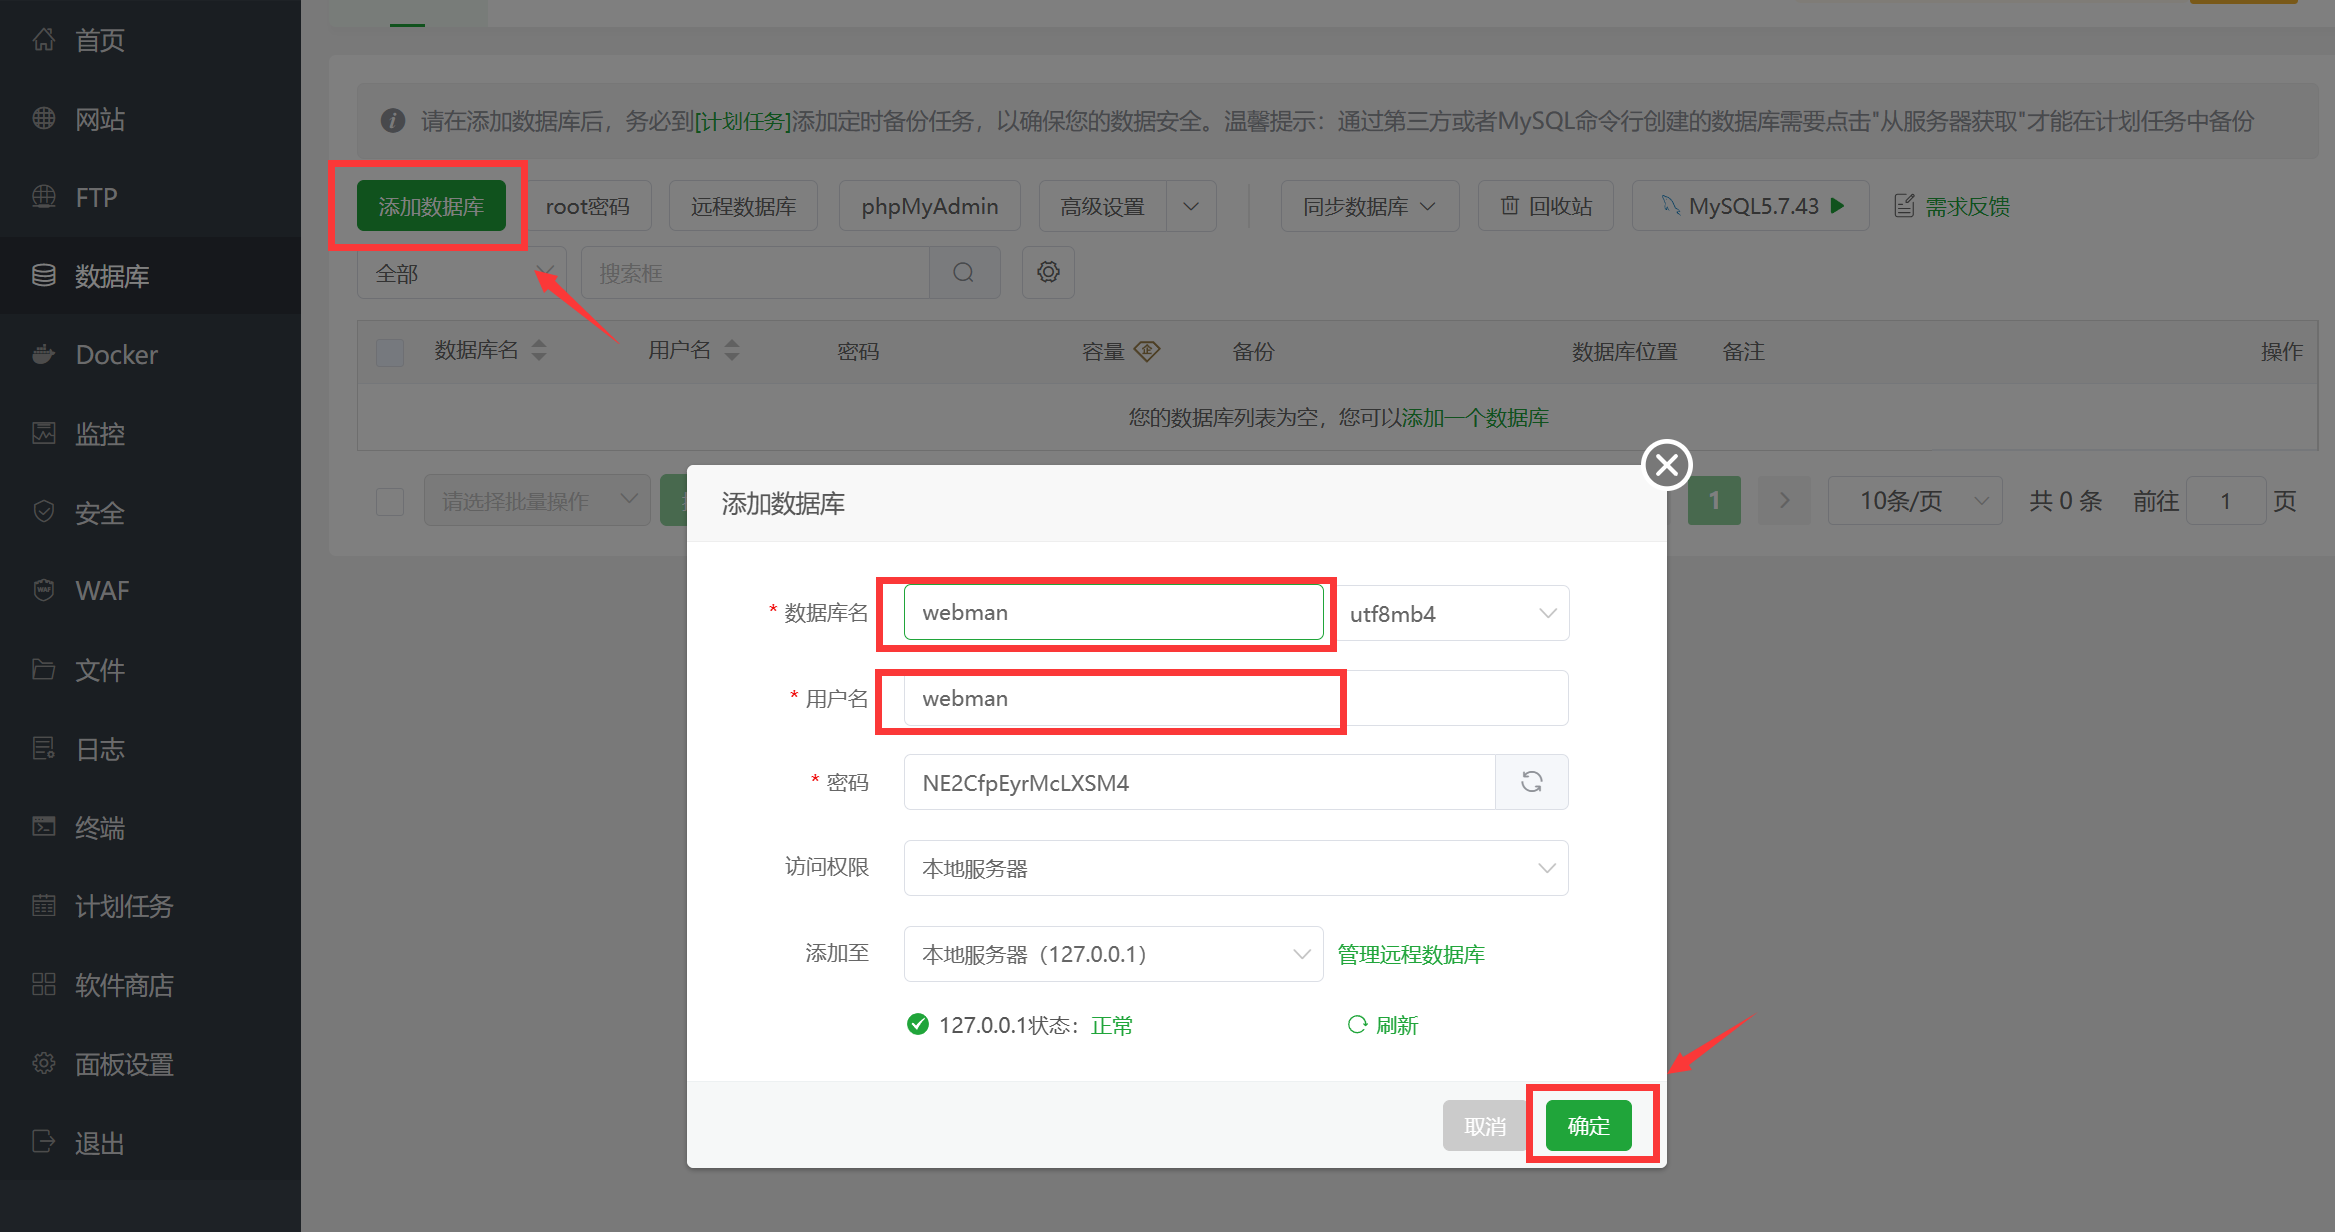Open 远程数据库 button

(x=743, y=206)
